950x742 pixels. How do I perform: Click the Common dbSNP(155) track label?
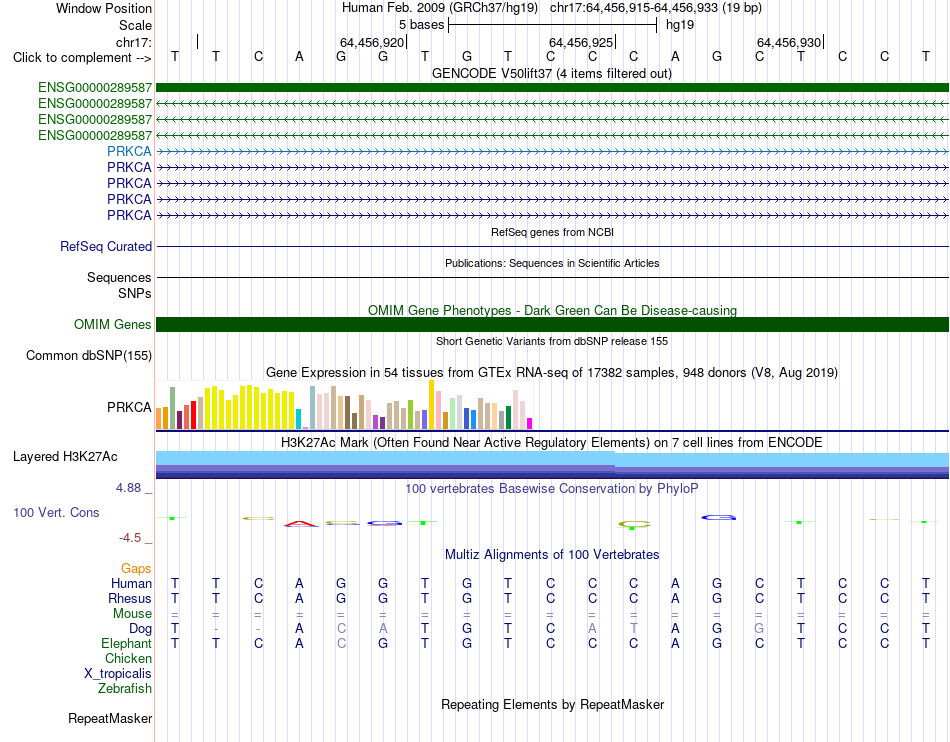(x=88, y=356)
